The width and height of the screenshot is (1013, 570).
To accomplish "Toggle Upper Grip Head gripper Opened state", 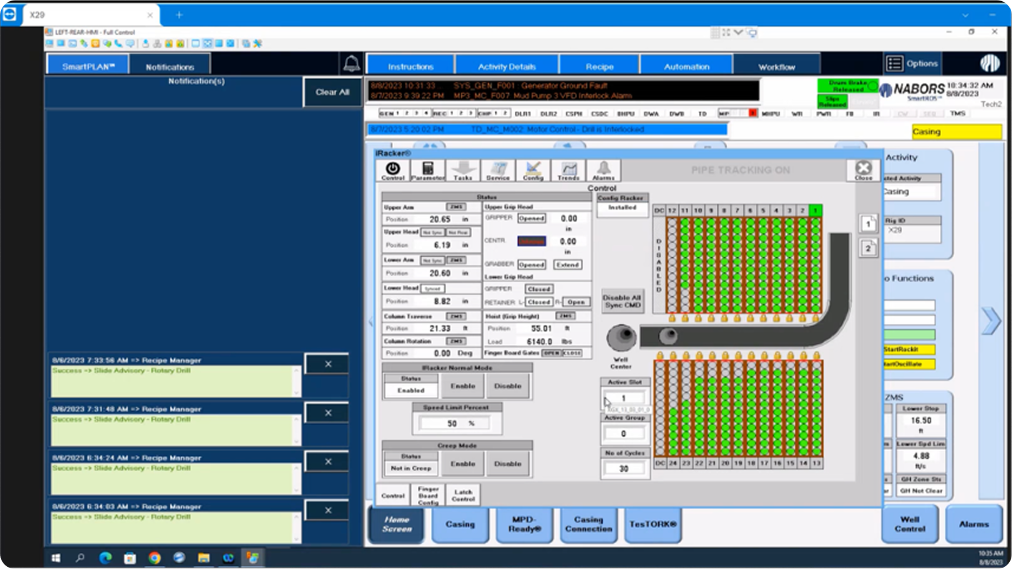I will pos(532,218).
